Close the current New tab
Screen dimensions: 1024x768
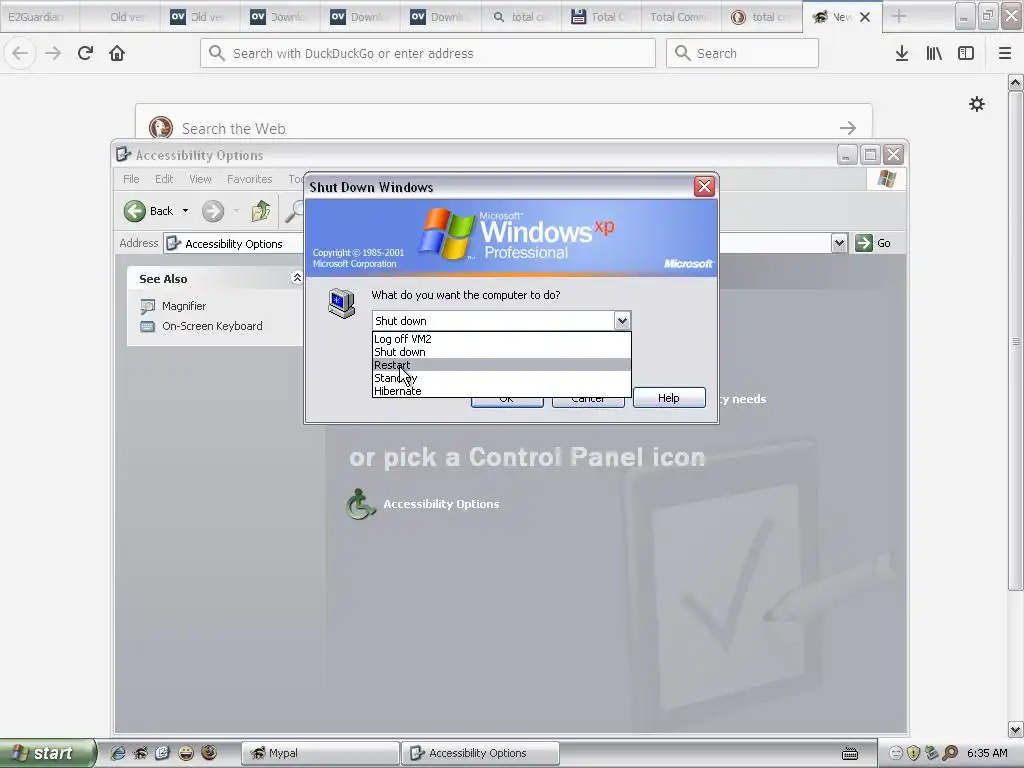pos(865,17)
